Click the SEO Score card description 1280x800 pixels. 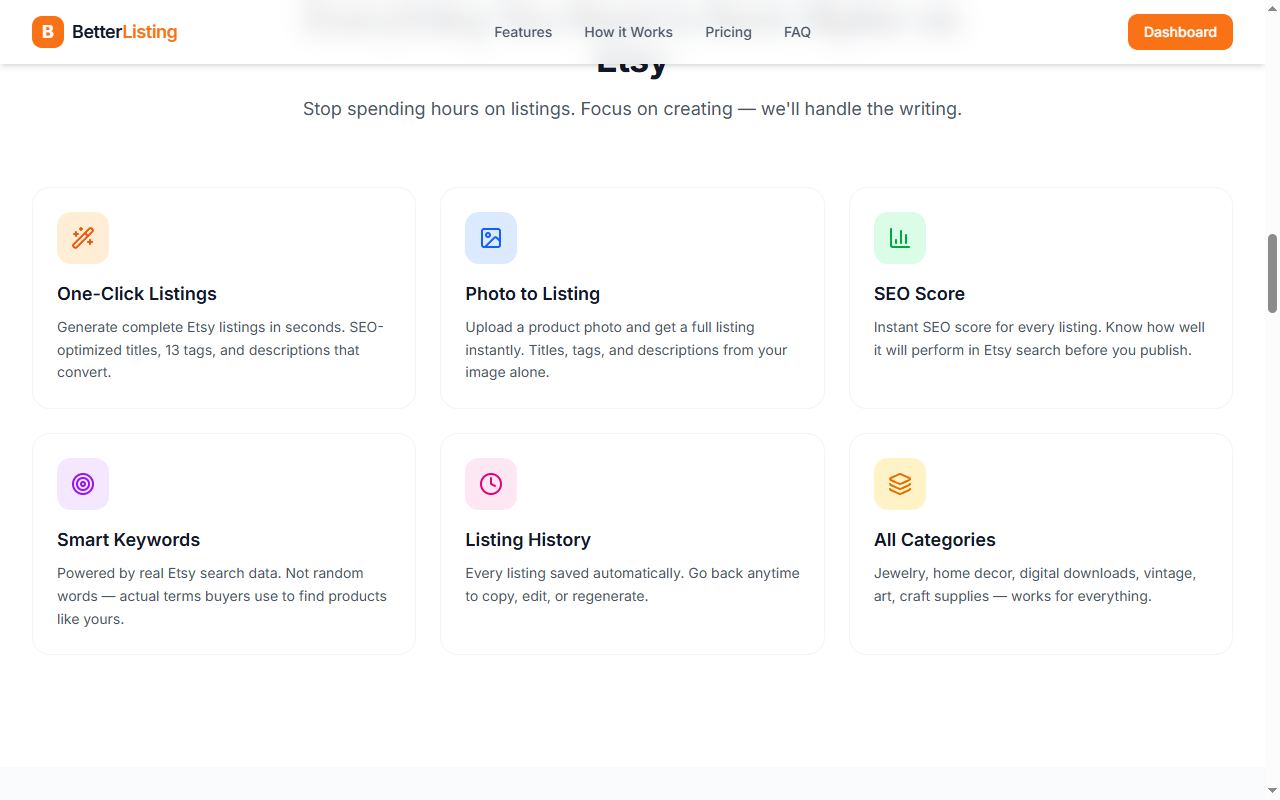[x=1040, y=338]
